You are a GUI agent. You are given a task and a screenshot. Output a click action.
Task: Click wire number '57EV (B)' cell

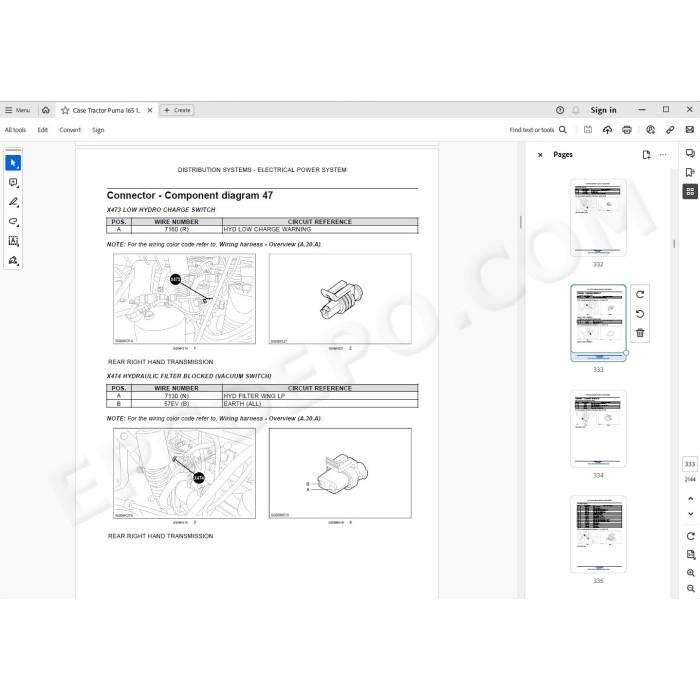click(x=177, y=404)
